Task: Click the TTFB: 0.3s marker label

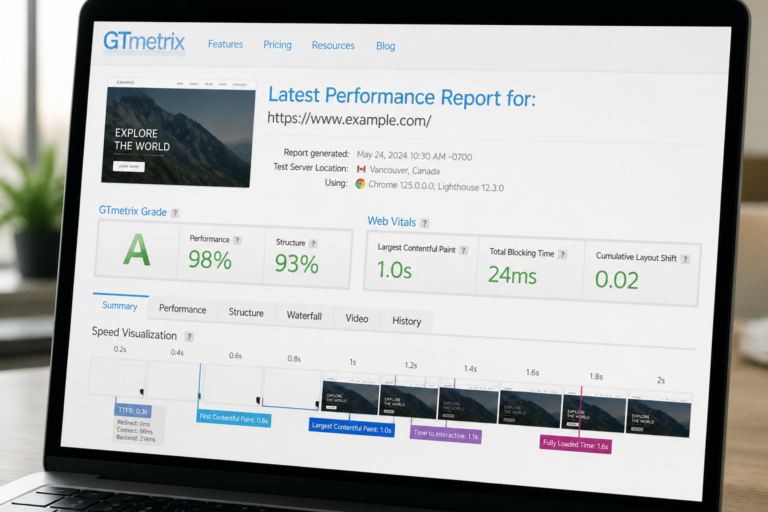Action: [x=133, y=411]
